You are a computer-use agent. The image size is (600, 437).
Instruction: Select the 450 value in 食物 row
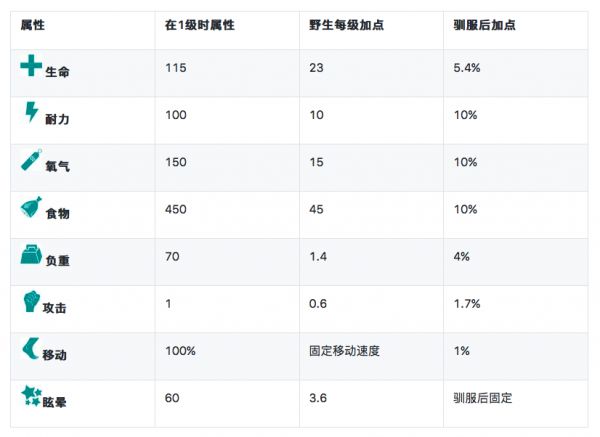177,209
